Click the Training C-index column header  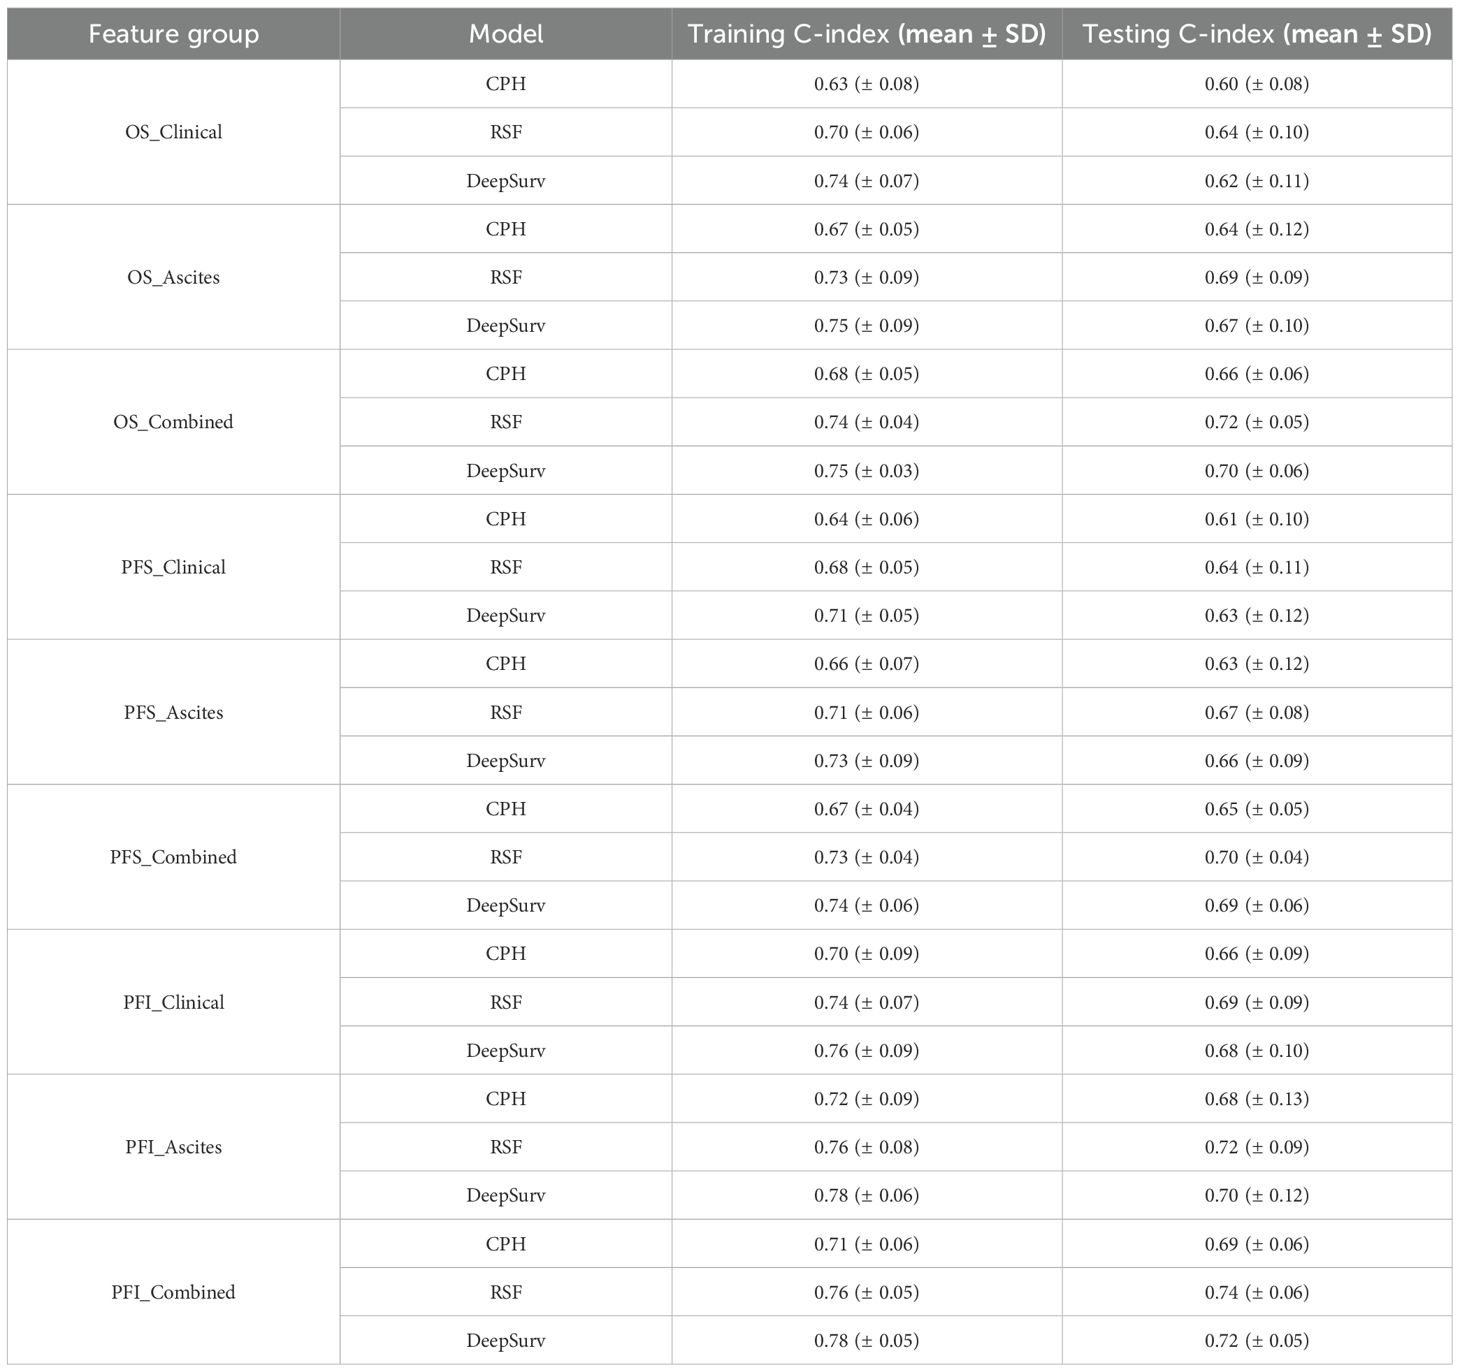866,34
